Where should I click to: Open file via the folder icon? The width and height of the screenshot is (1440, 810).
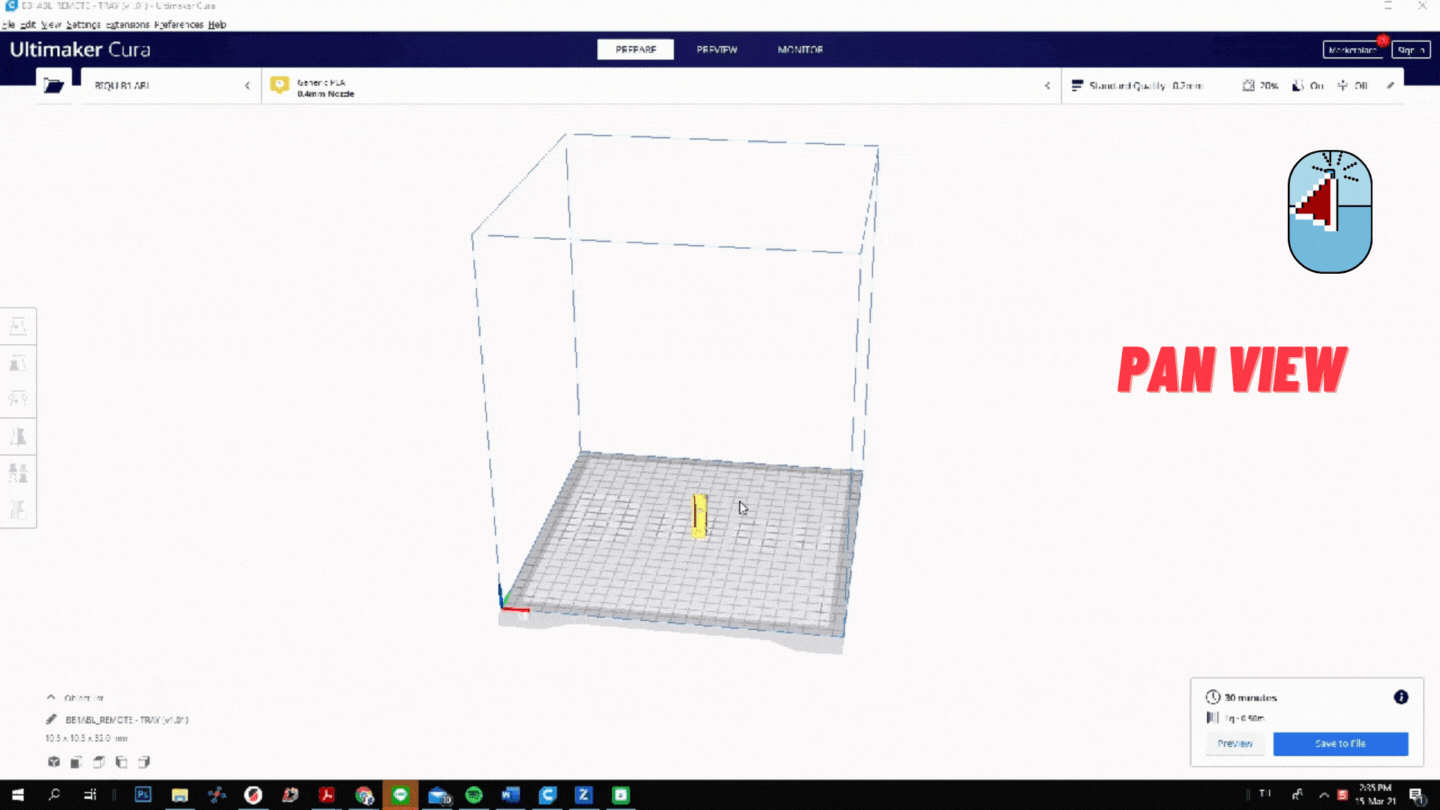point(54,86)
